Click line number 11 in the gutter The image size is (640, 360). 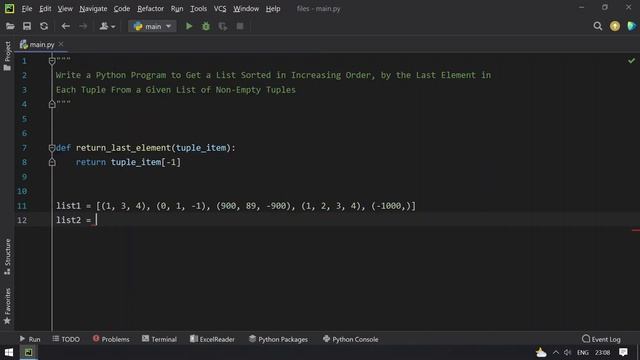22,206
